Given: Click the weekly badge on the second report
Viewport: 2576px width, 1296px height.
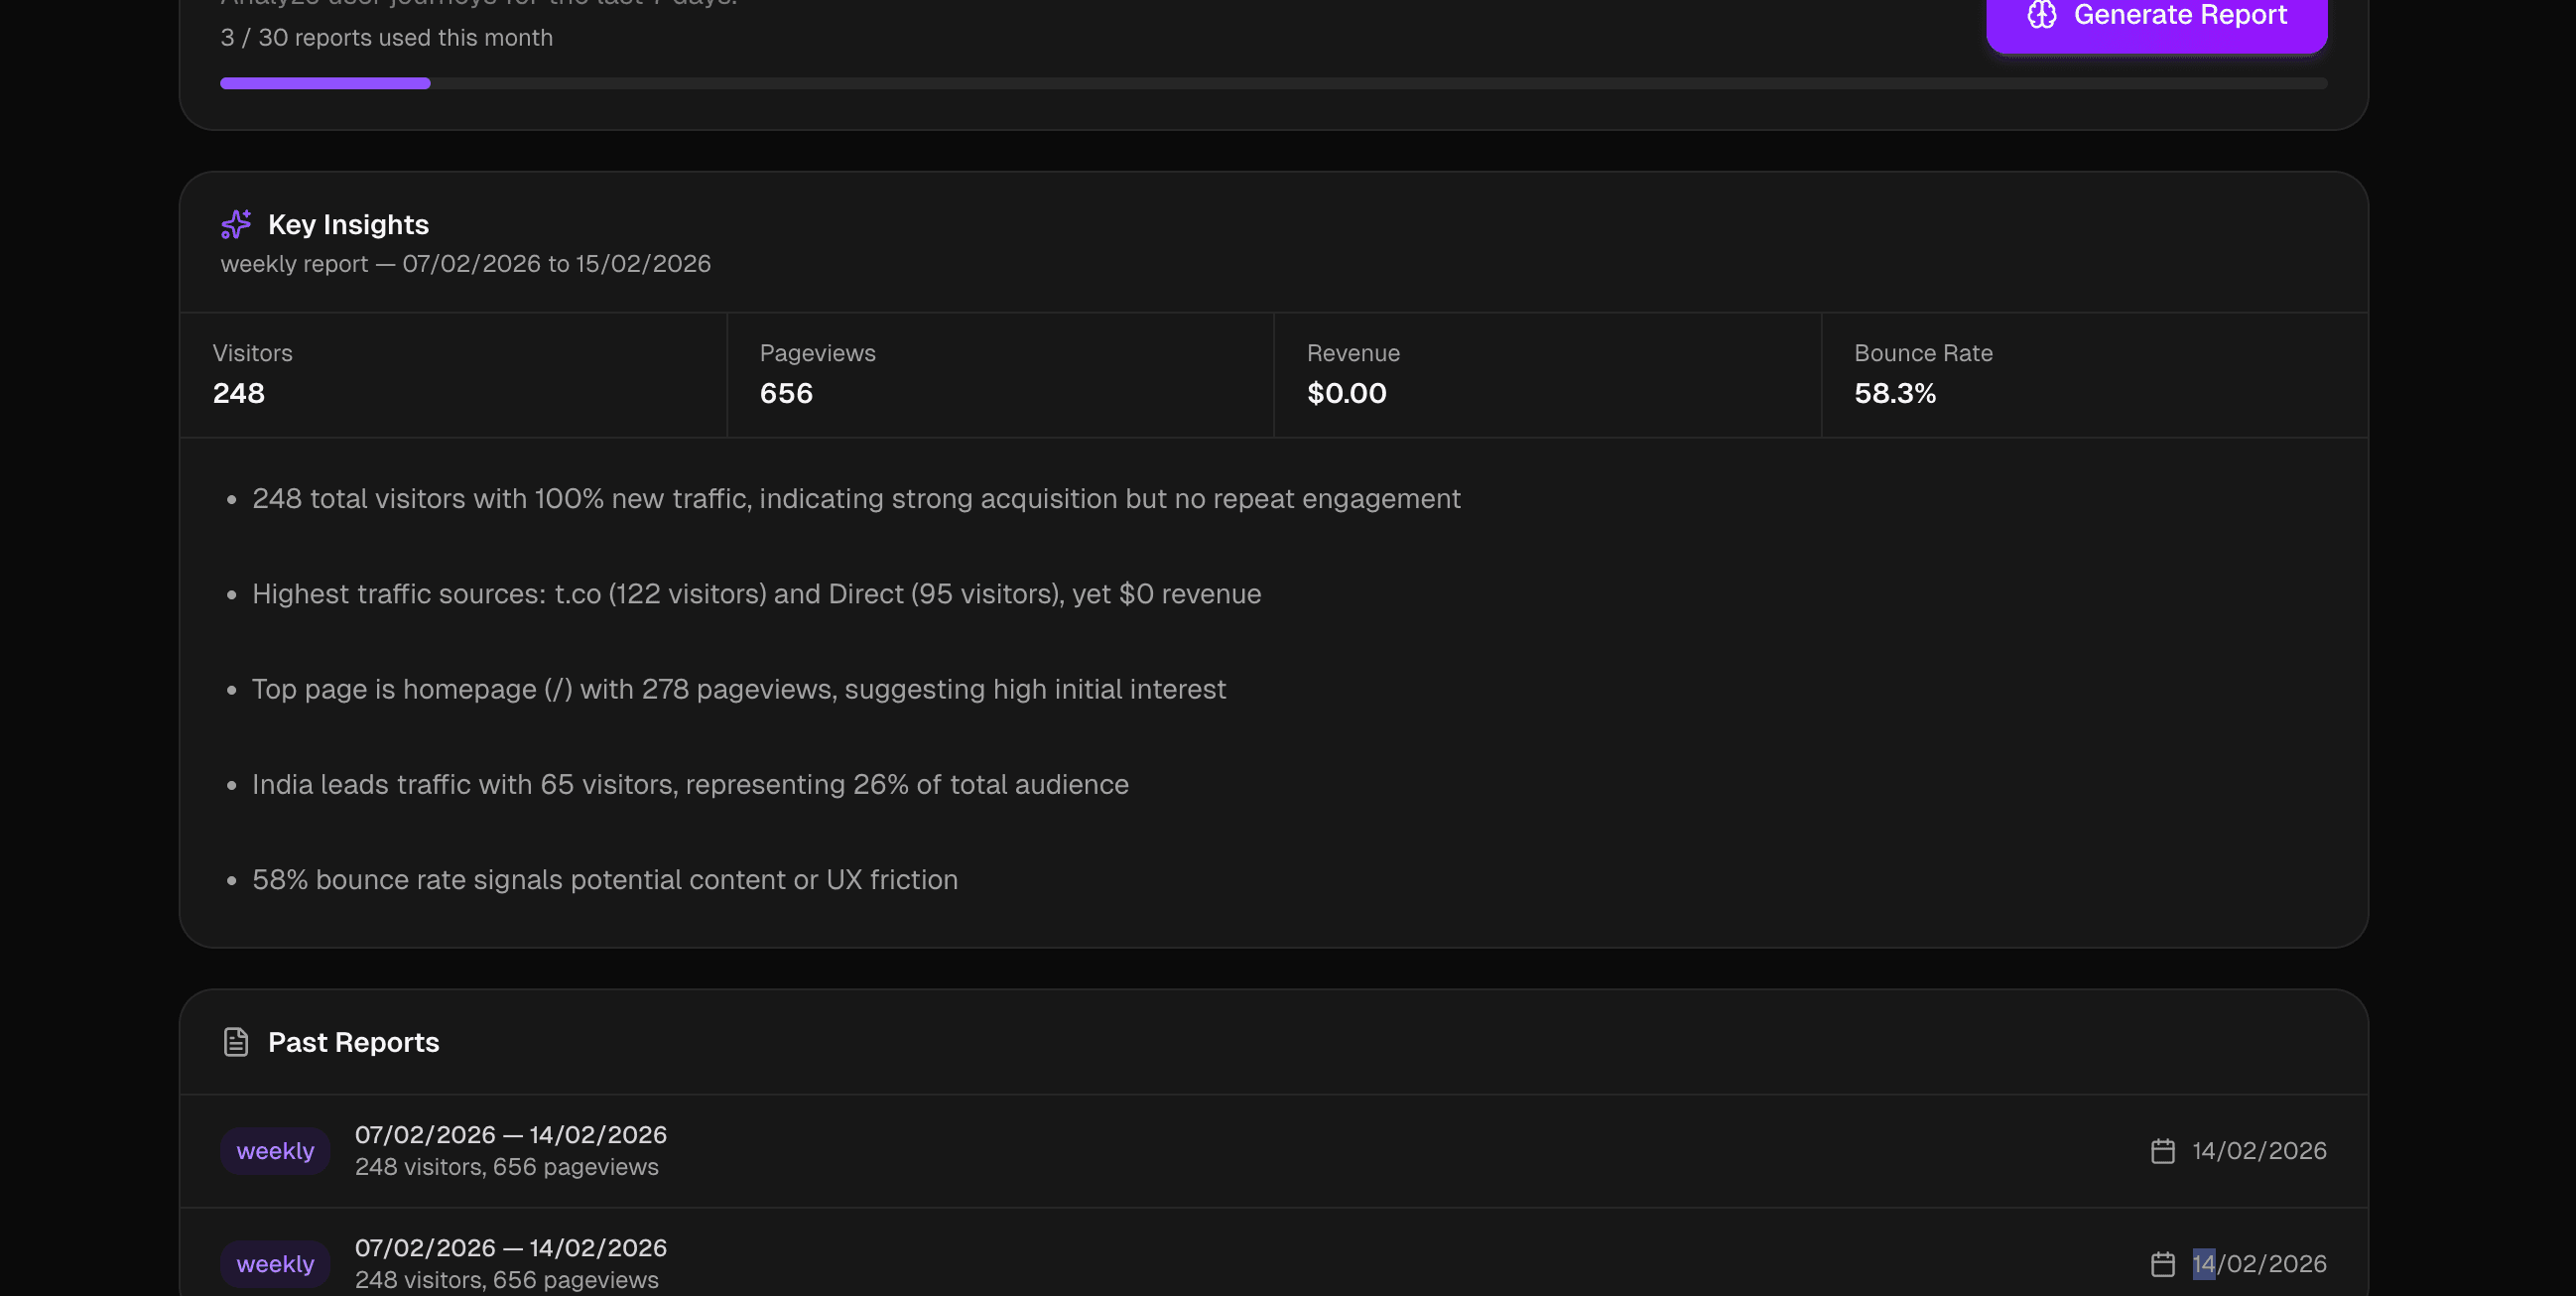Looking at the screenshot, I should click(x=275, y=1263).
